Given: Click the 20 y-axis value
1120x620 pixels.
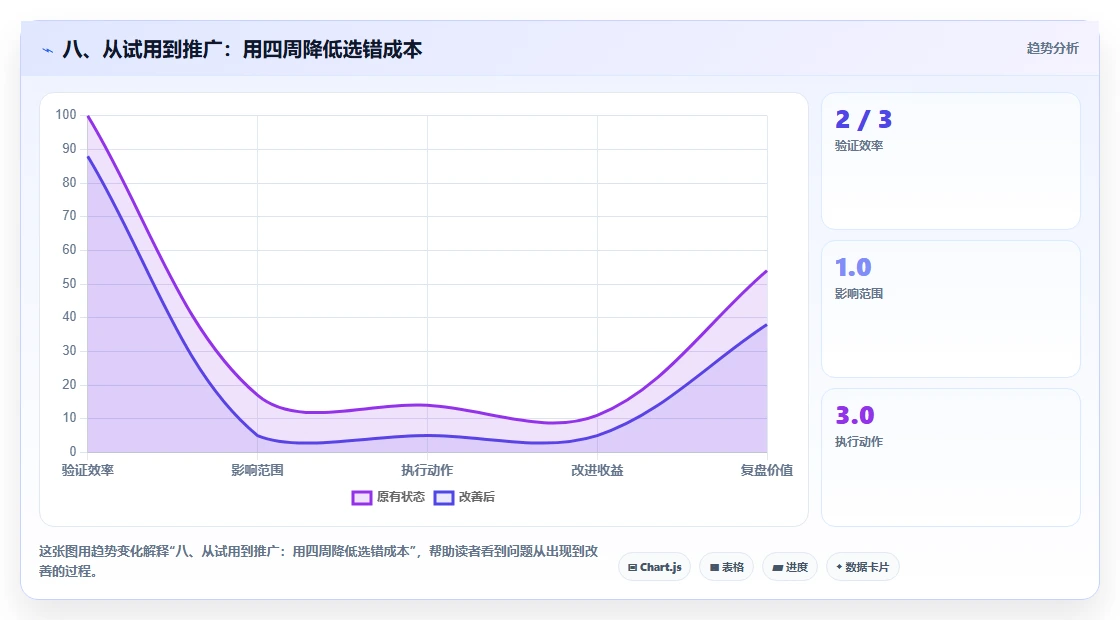Looking at the screenshot, I should pyautogui.click(x=69, y=384).
